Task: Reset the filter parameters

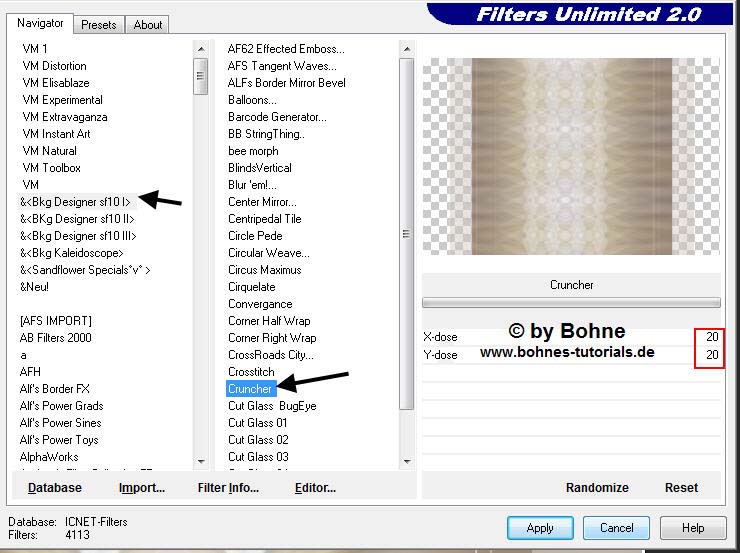Action: tap(681, 488)
